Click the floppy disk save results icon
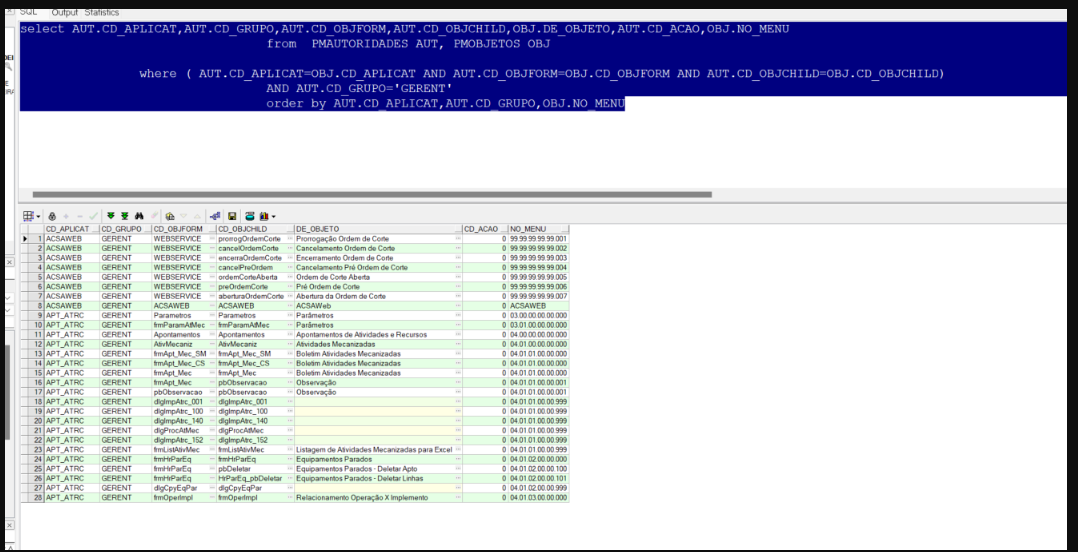 click(232, 216)
